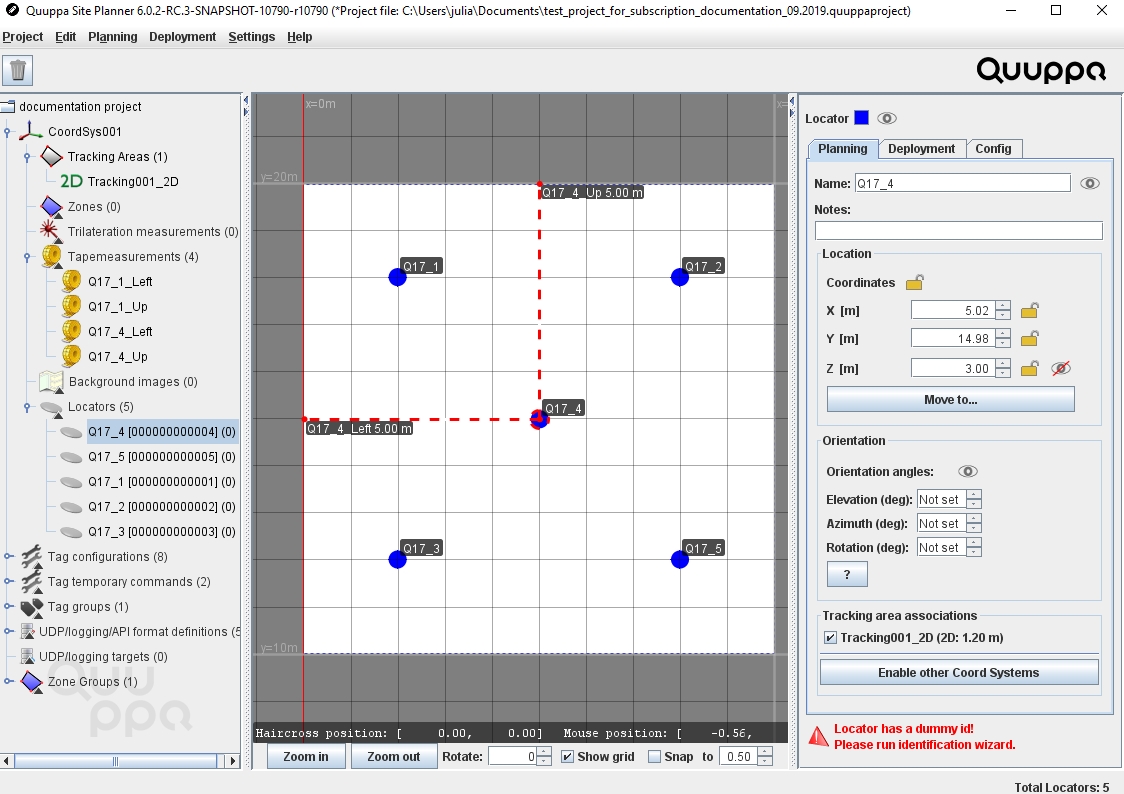The width and height of the screenshot is (1124, 794).
Task: Click the Locators group icon
Action: click(52, 407)
